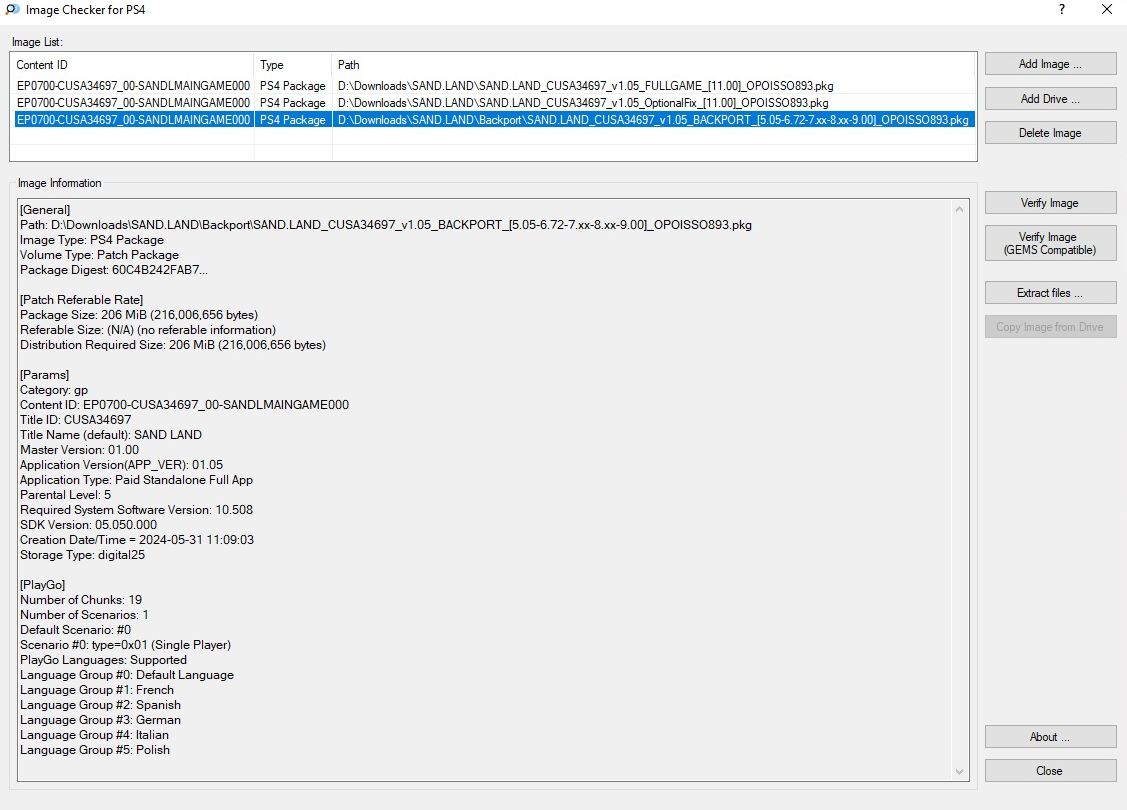Click the Package Digest line
Viewport: 1127px width, 810px height.
click(x=114, y=270)
